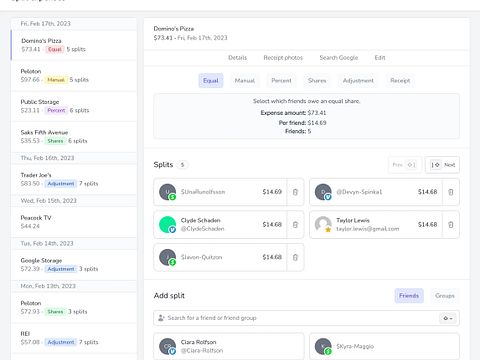
Task: Click the Per friend: $14.69 line
Action: click(x=302, y=123)
